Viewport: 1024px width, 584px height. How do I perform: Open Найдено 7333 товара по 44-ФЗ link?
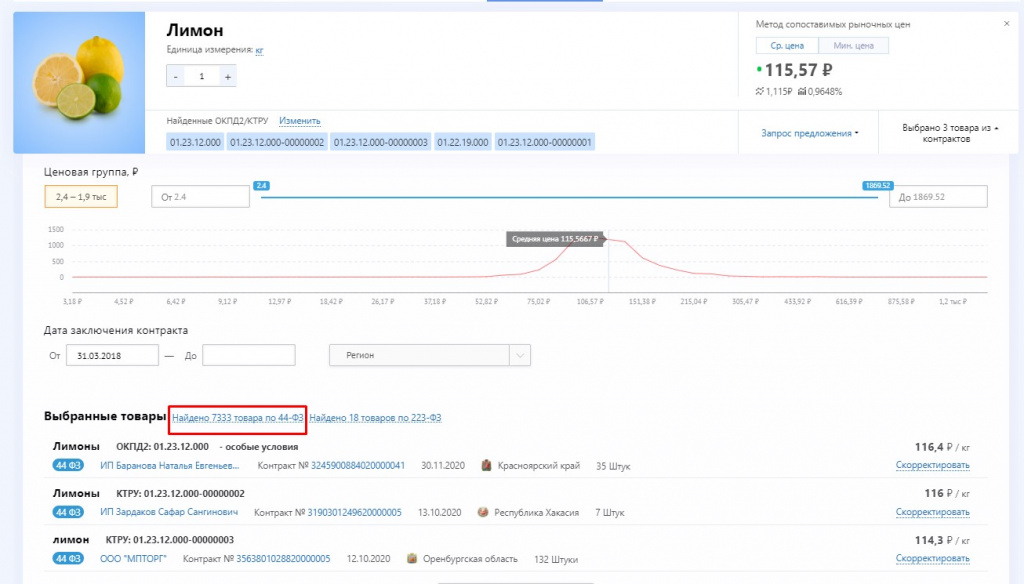click(238, 418)
